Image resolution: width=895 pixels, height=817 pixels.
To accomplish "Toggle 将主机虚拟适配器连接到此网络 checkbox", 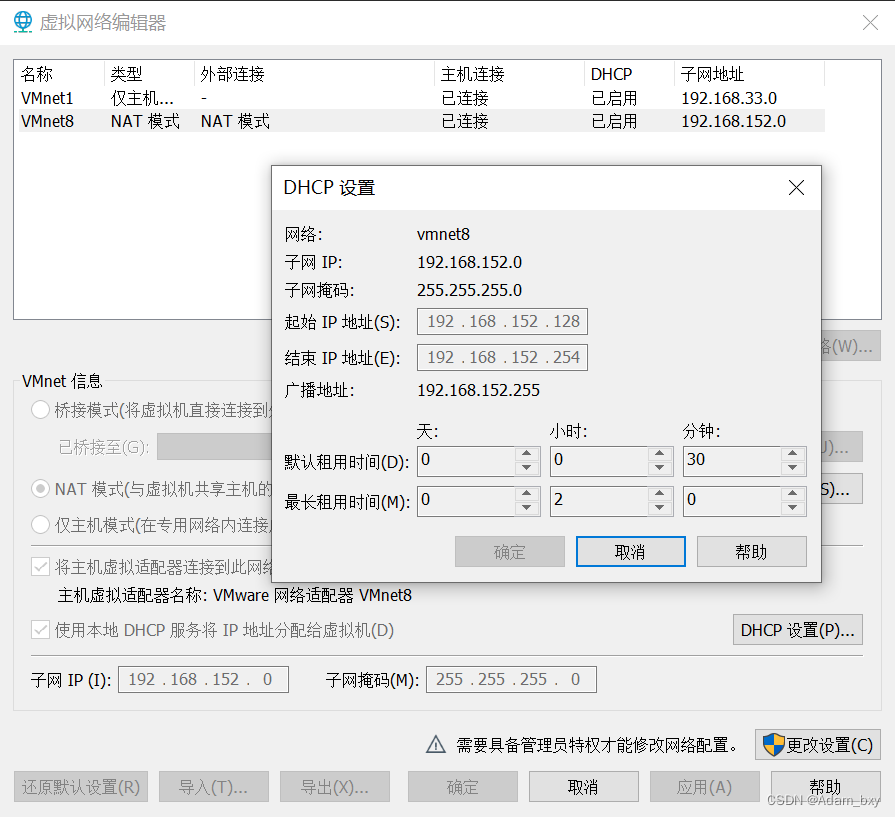I will [41, 567].
